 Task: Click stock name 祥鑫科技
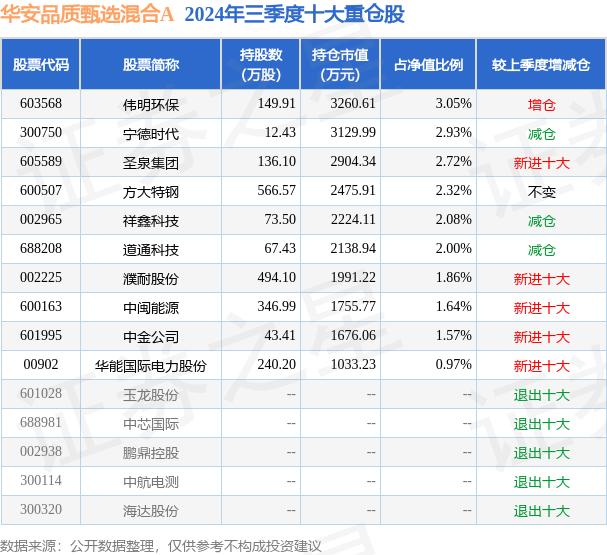[x=151, y=221]
